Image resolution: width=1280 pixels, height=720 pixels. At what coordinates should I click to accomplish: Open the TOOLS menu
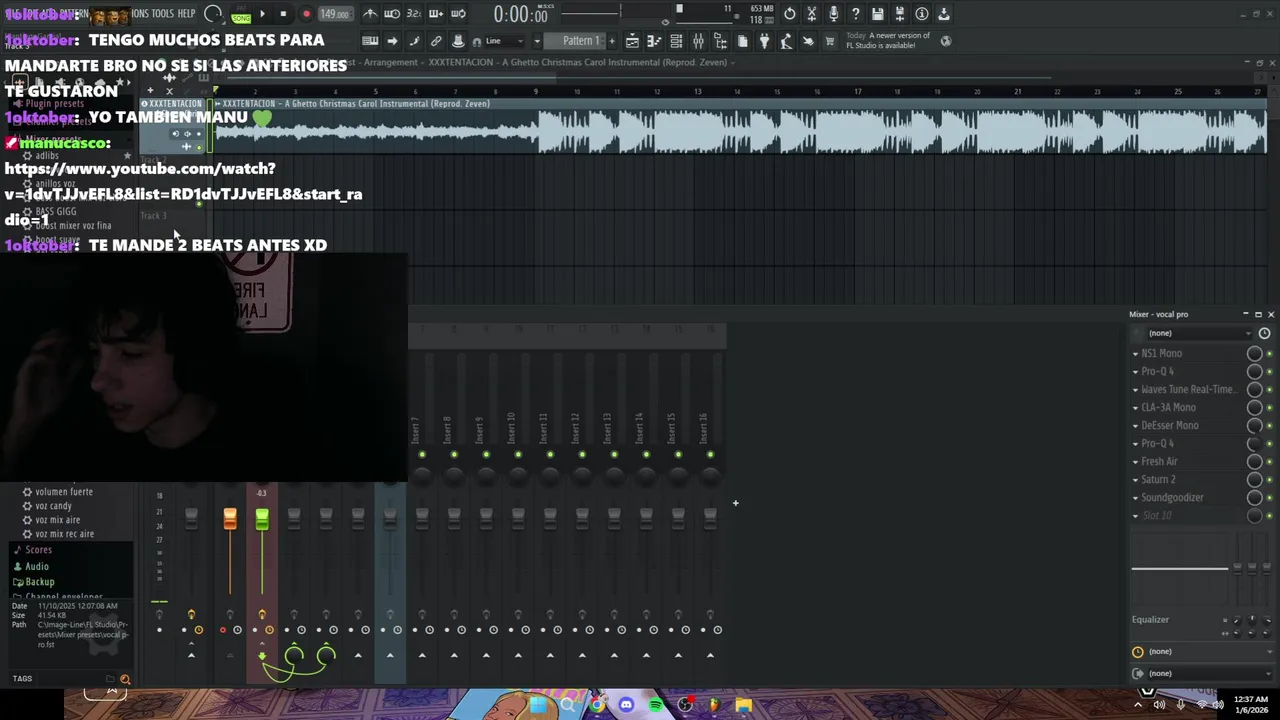pos(162,14)
